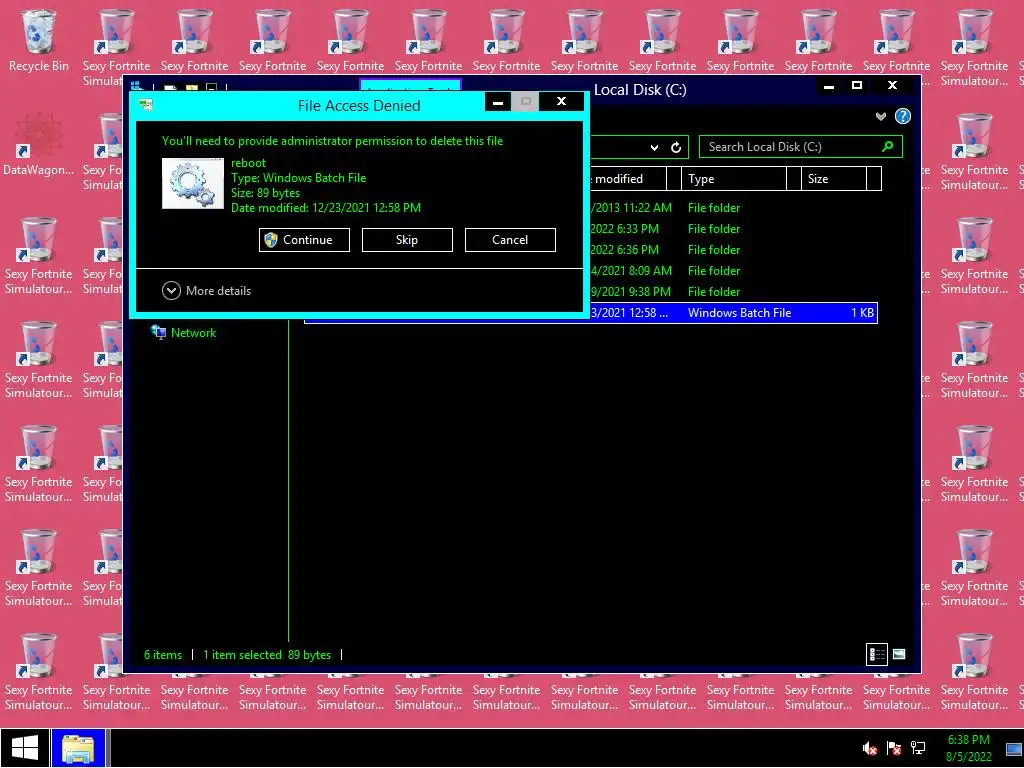Screen dimensions: 1024x768
Task: Sort by the Date modified column header
Action: [x=627, y=178]
